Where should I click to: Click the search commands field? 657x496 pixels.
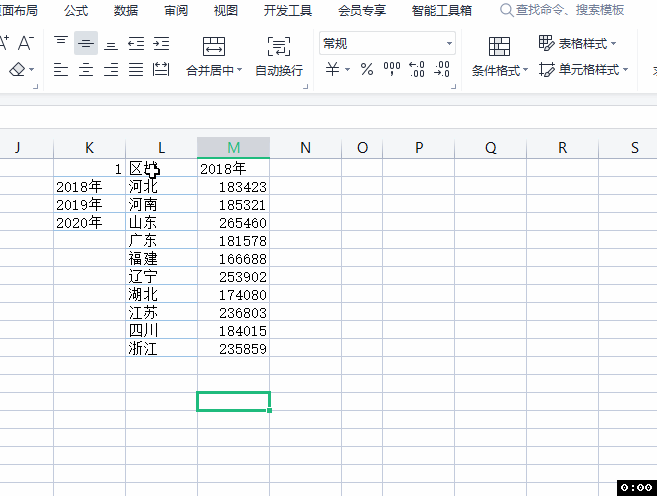(563, 10)
